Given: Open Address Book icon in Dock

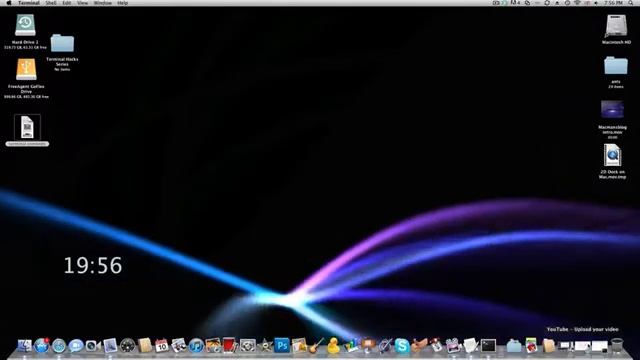Looking at the screenshot, I should (x=144, y=346).
